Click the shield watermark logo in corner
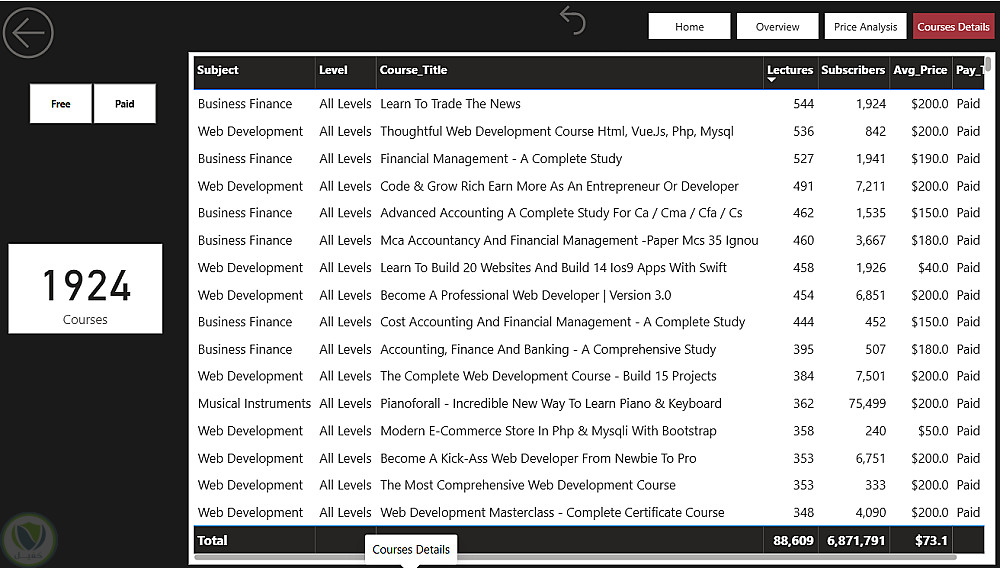The height and width of the screenshot is (568, 1000). 29,541
